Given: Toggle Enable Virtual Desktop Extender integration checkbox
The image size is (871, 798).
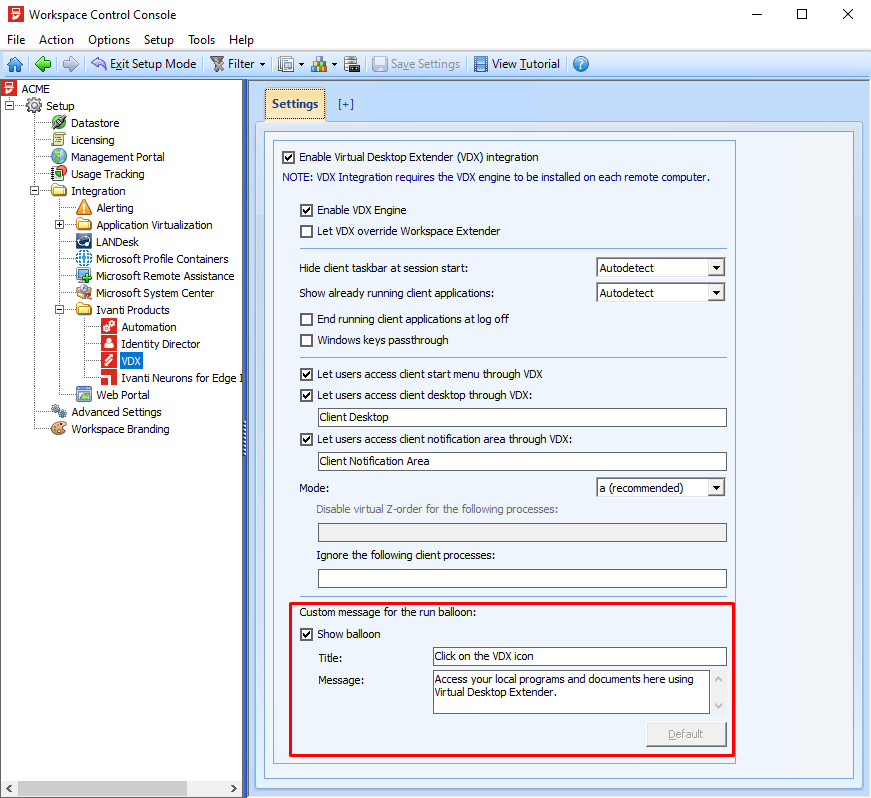Looking at the screenshot, I should click(x=288, y=157).
